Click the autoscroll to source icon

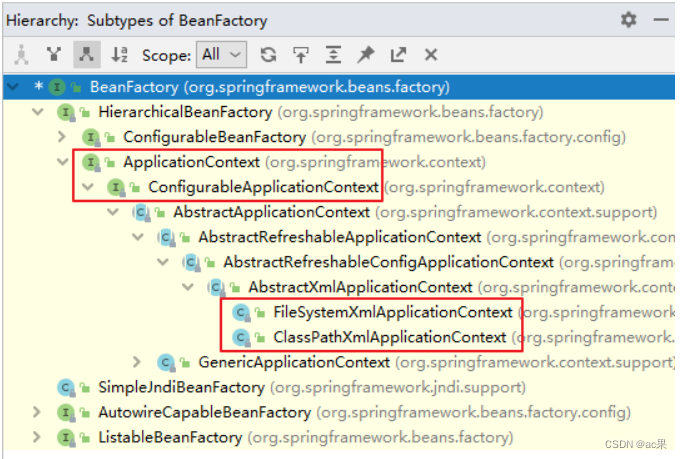click(301, 55)
